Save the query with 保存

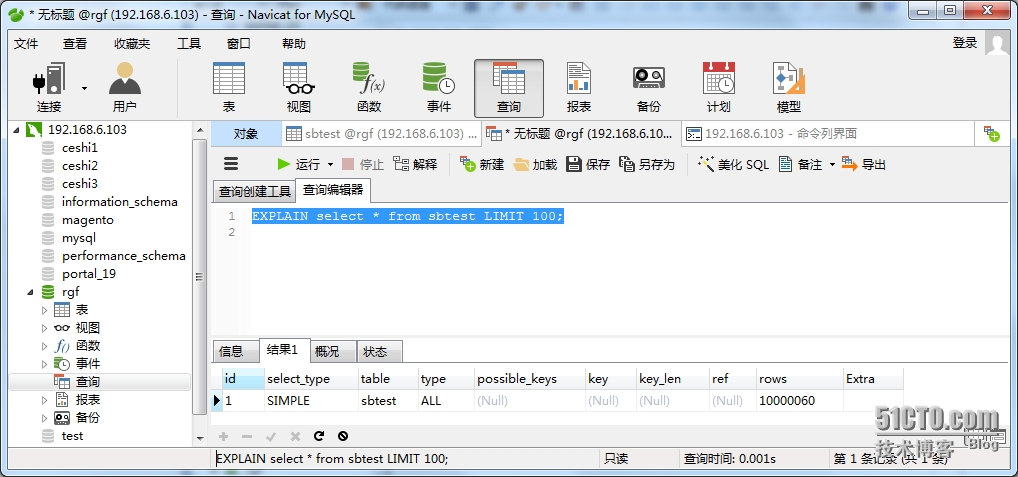coord(588,165)
